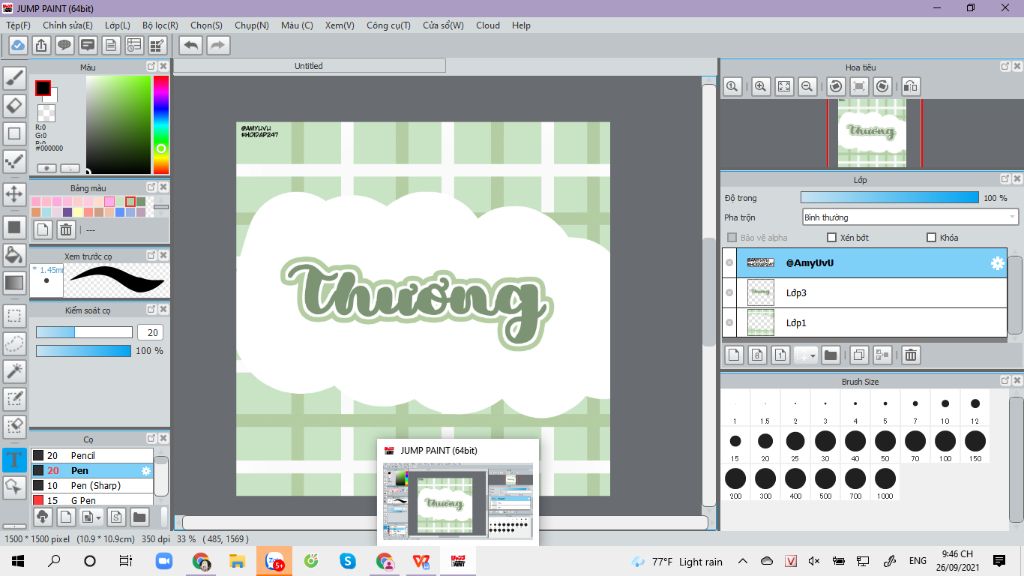Create a layer folder in the Lớp panel

click(x=831, y=355)
